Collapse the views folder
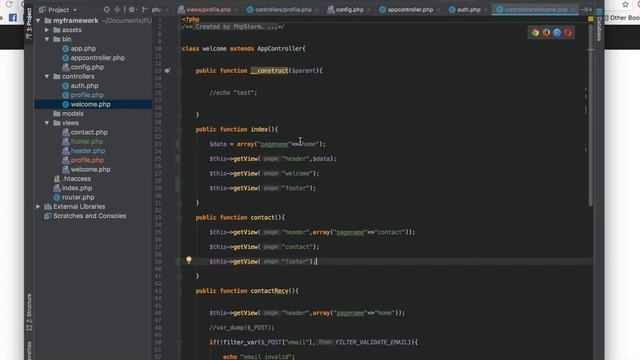Viewport: 640px width, 360px height. click(47, 123)
